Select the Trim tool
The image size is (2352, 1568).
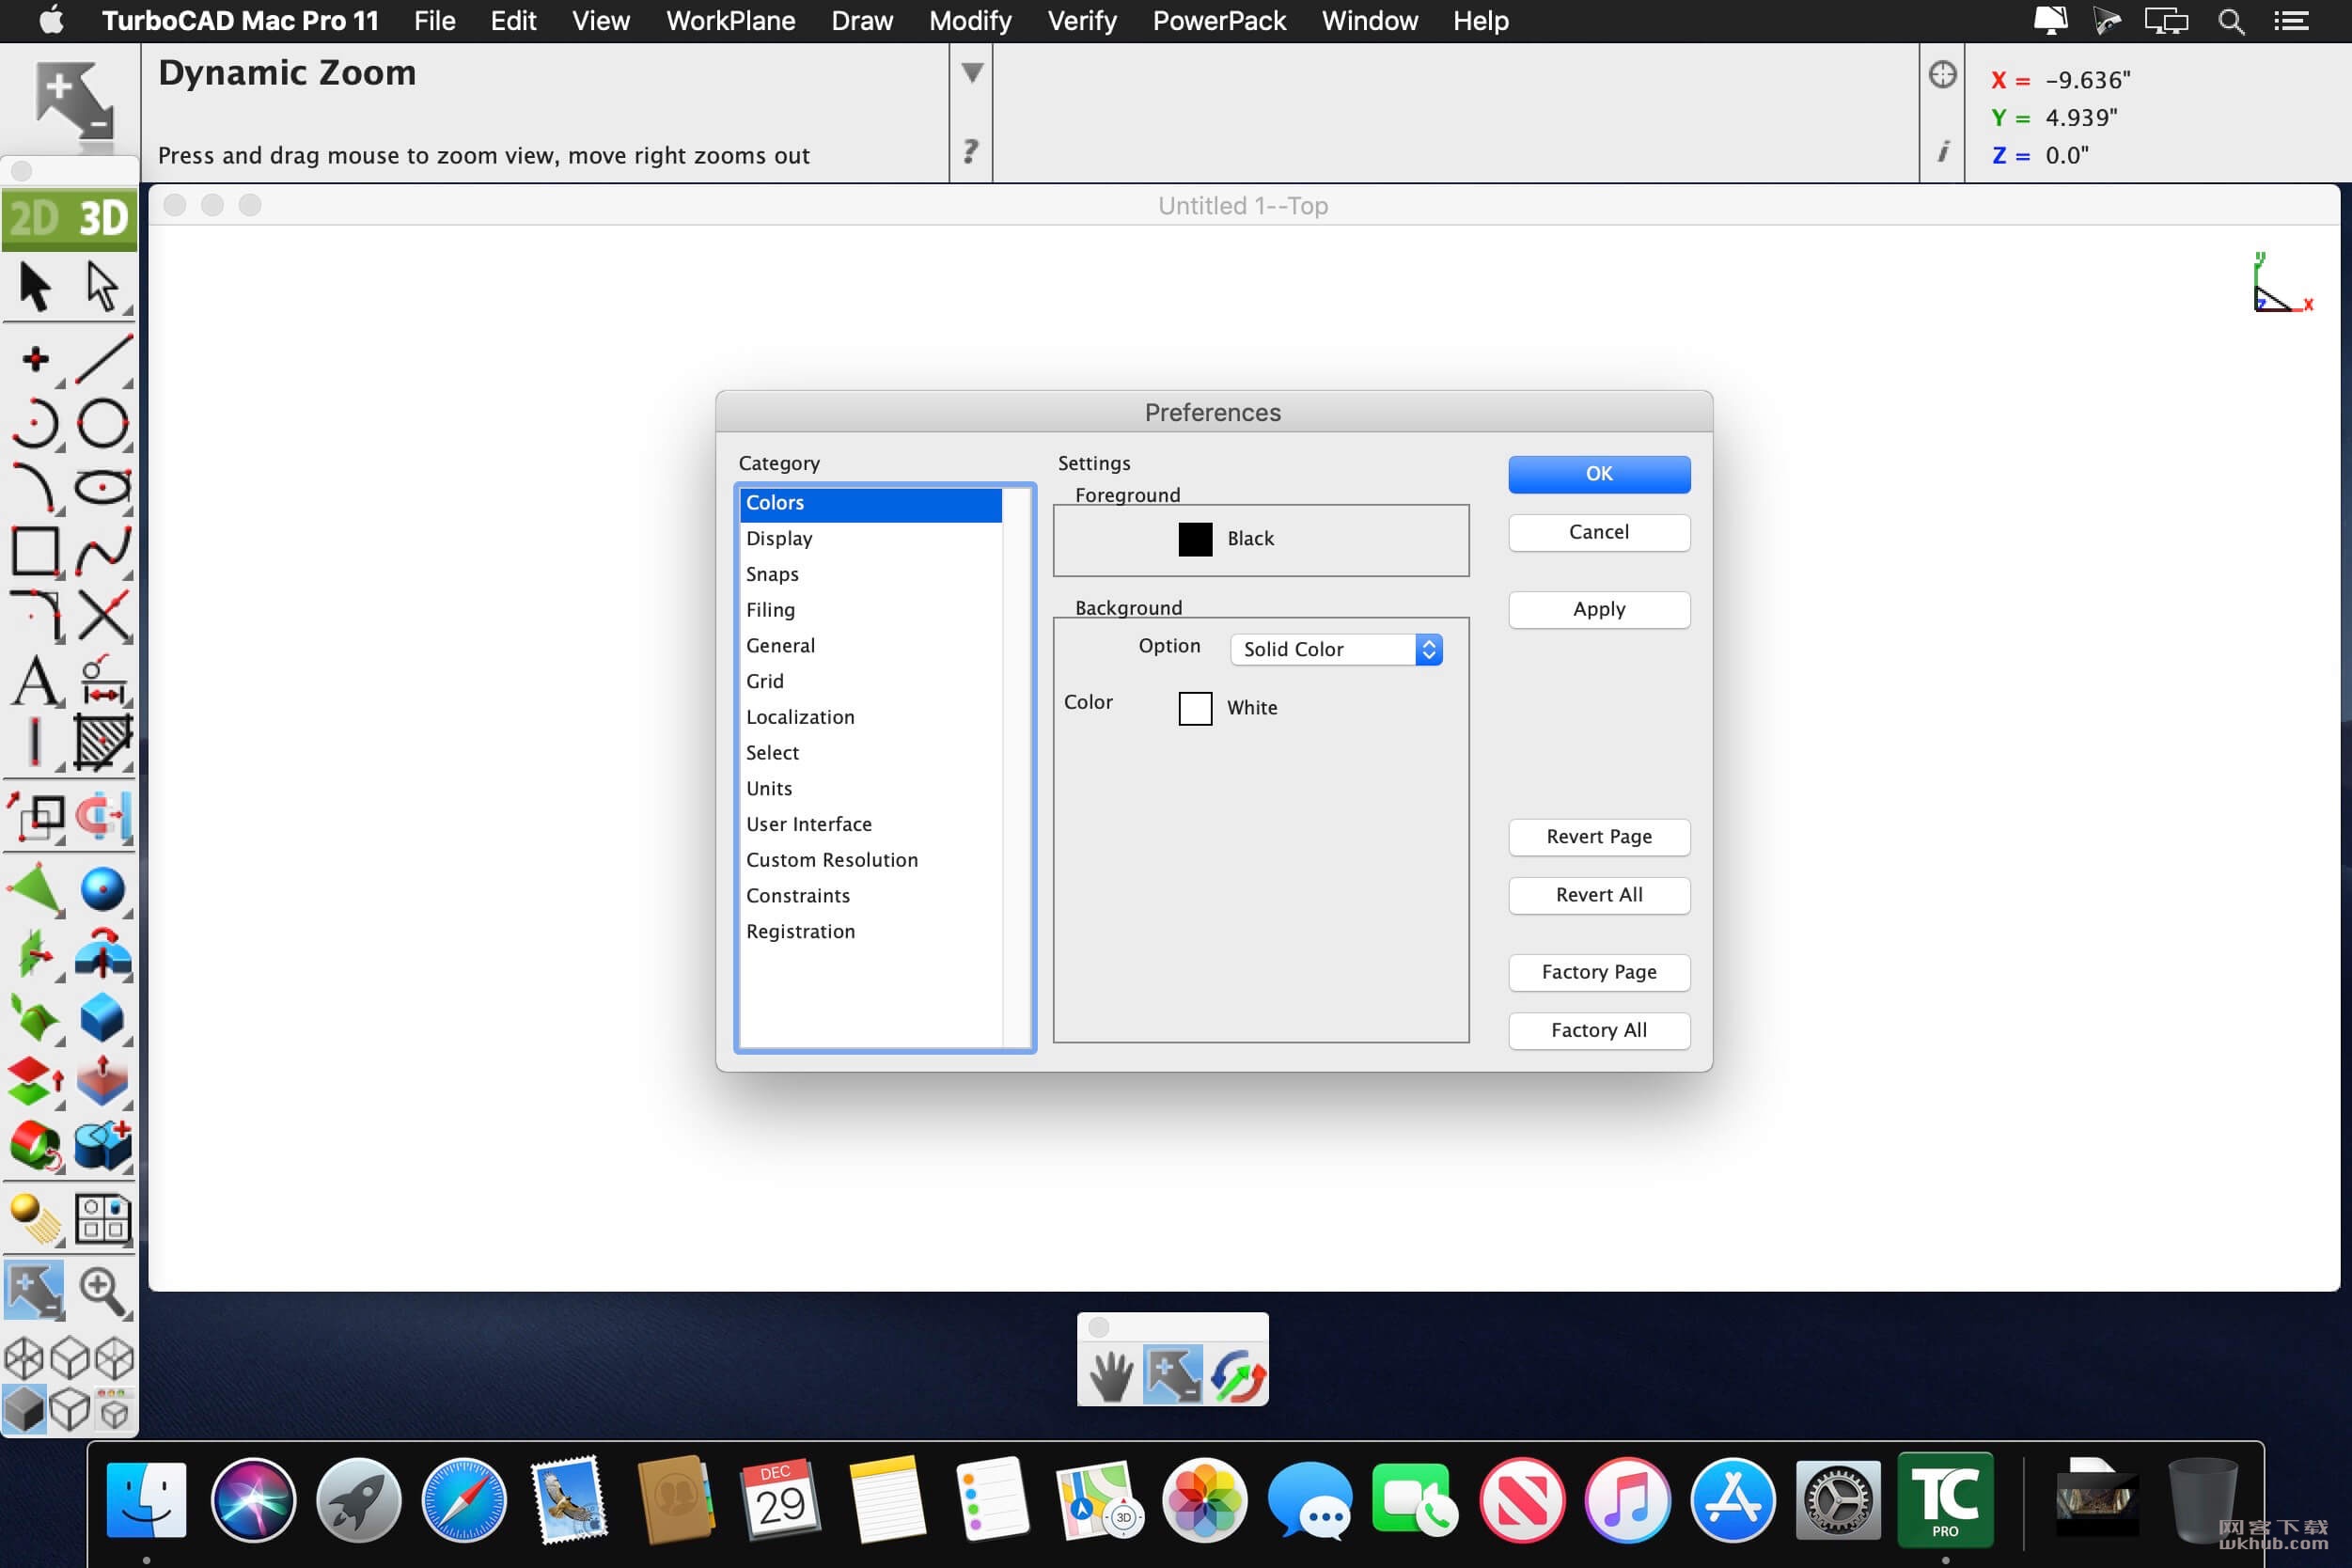coord(103,615)
